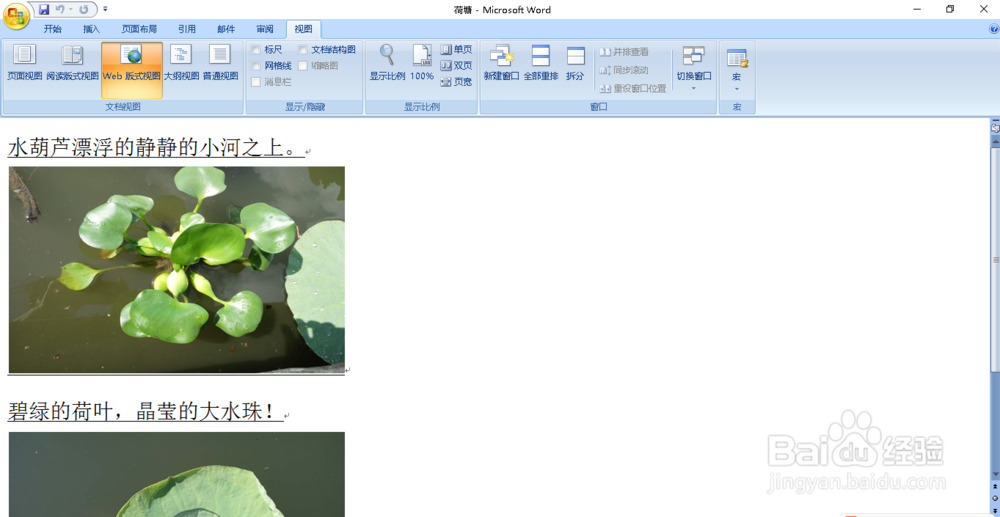
Task: Open the 邮件 tab
Action: pos(226,29)
